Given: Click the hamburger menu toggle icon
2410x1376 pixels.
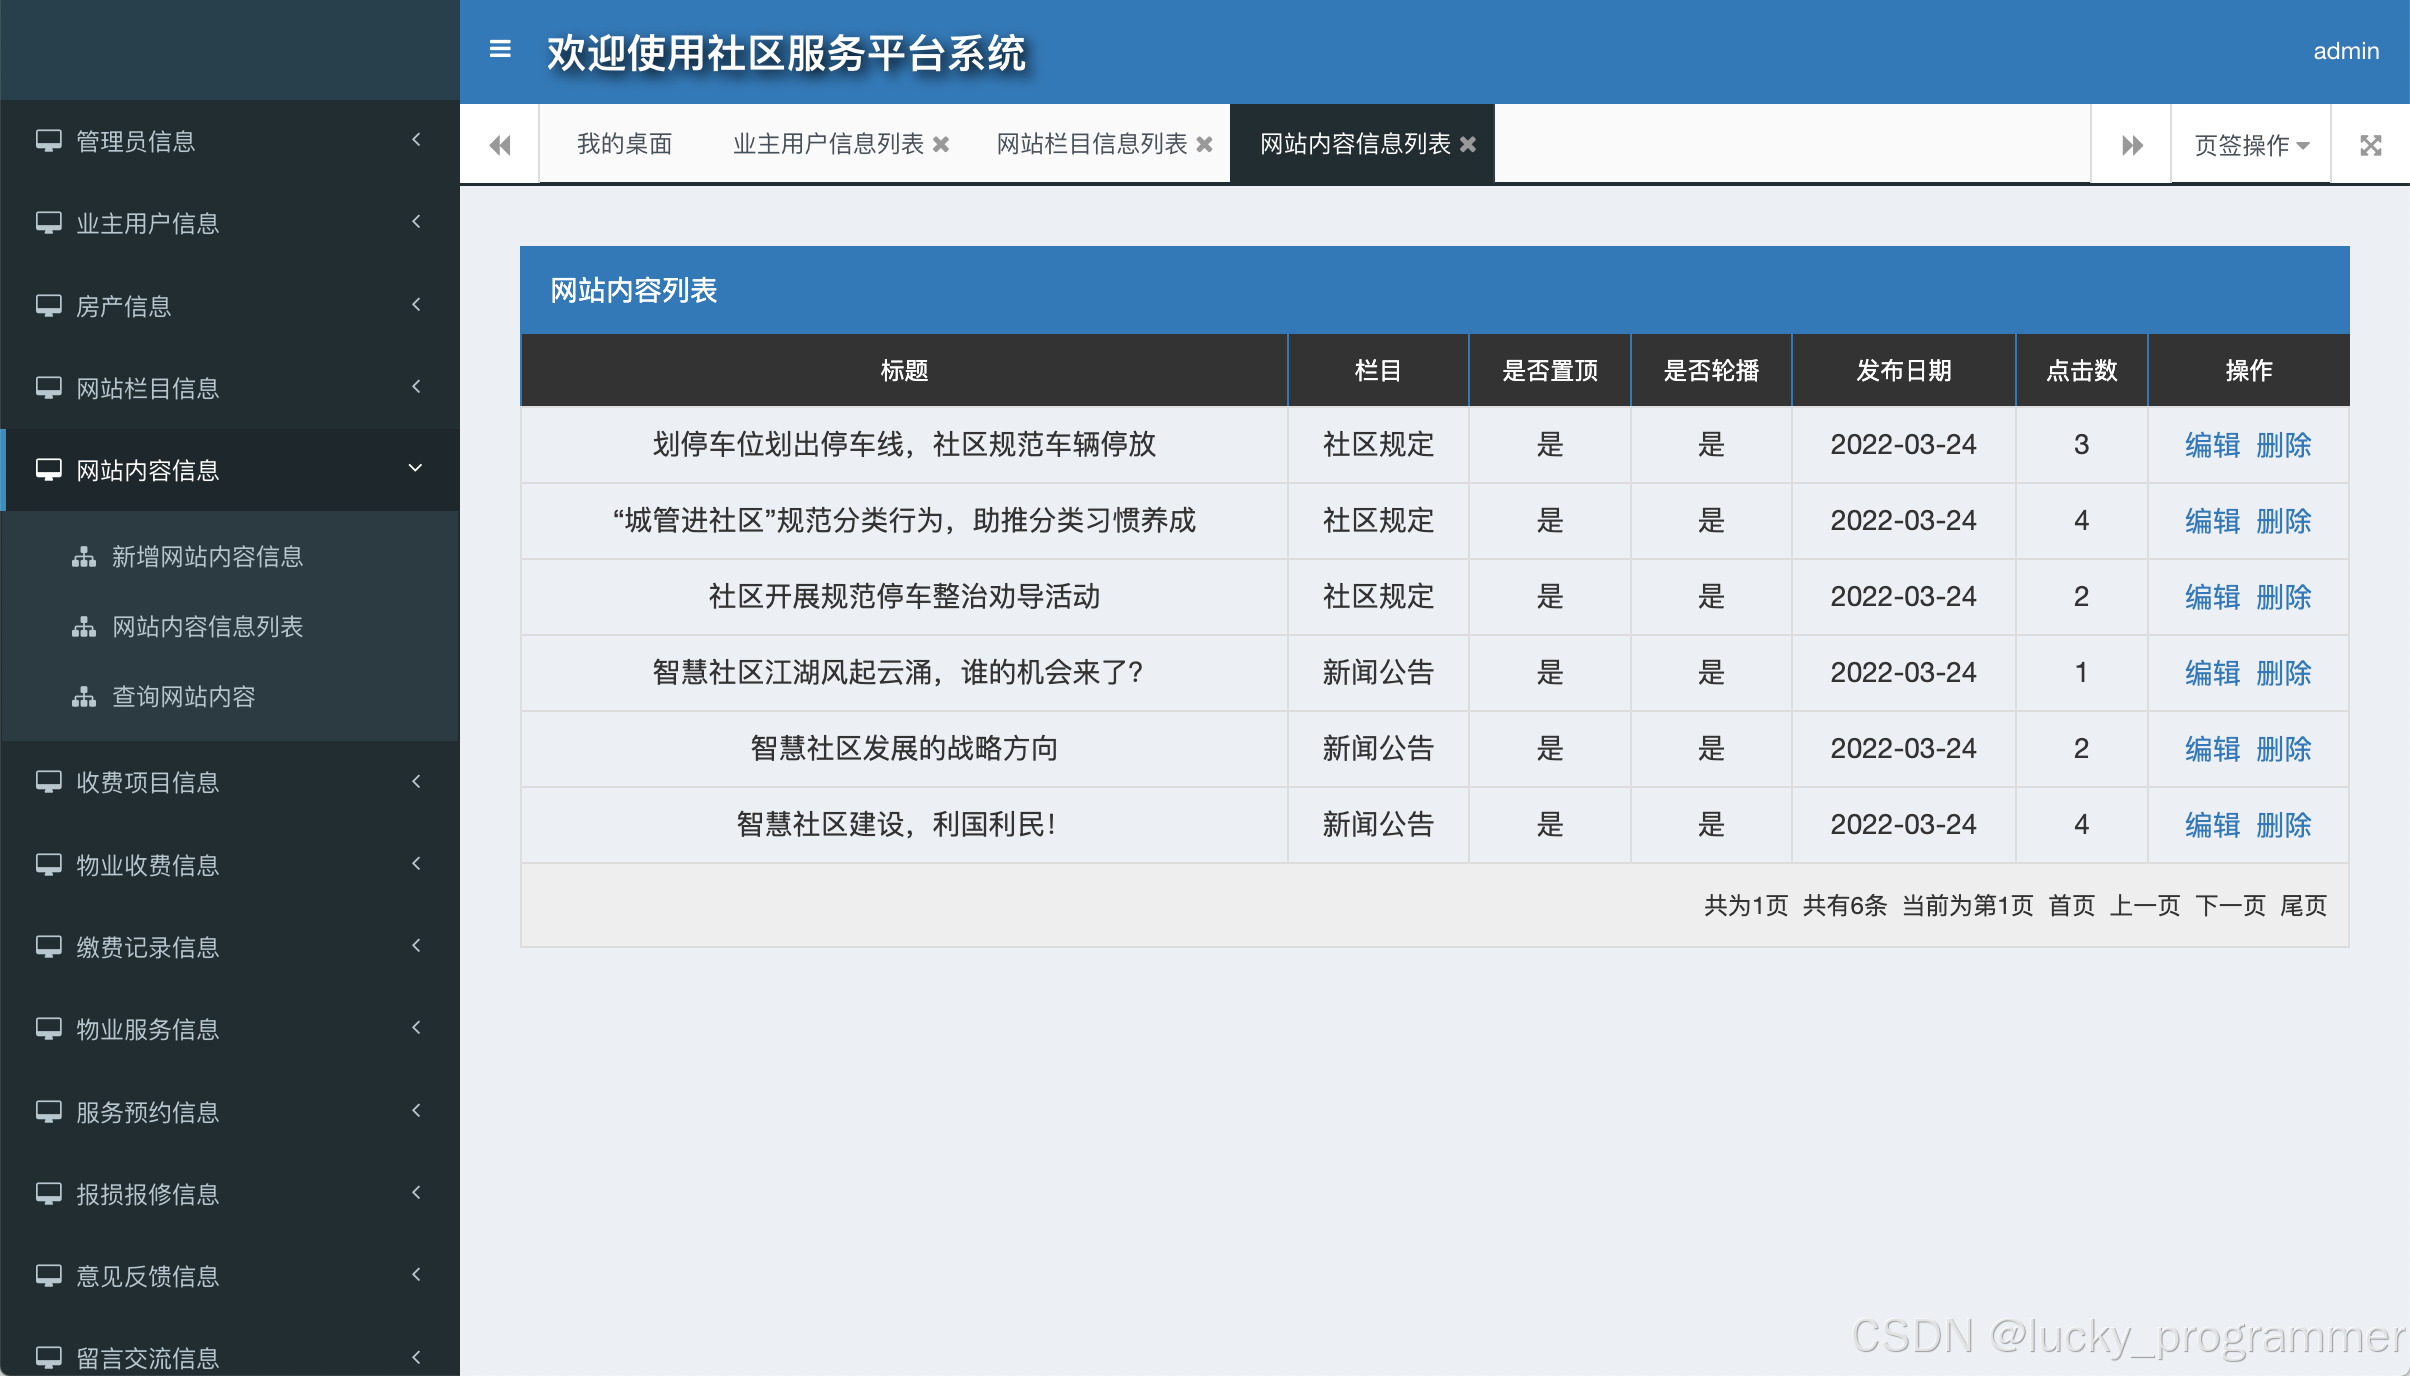Looking at the screenshot, I should pyautogui.click(x=500, y=50).
